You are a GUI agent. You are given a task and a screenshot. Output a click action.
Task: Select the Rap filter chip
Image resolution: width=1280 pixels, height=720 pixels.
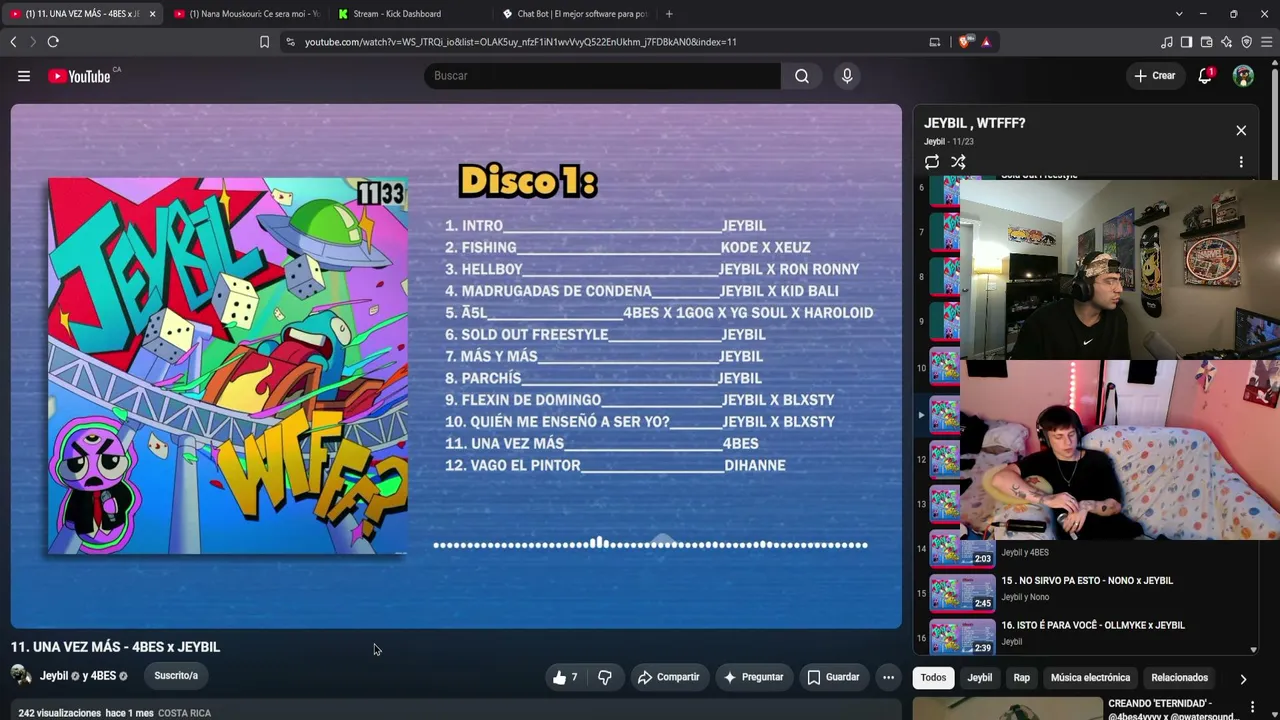(1021, 678)
